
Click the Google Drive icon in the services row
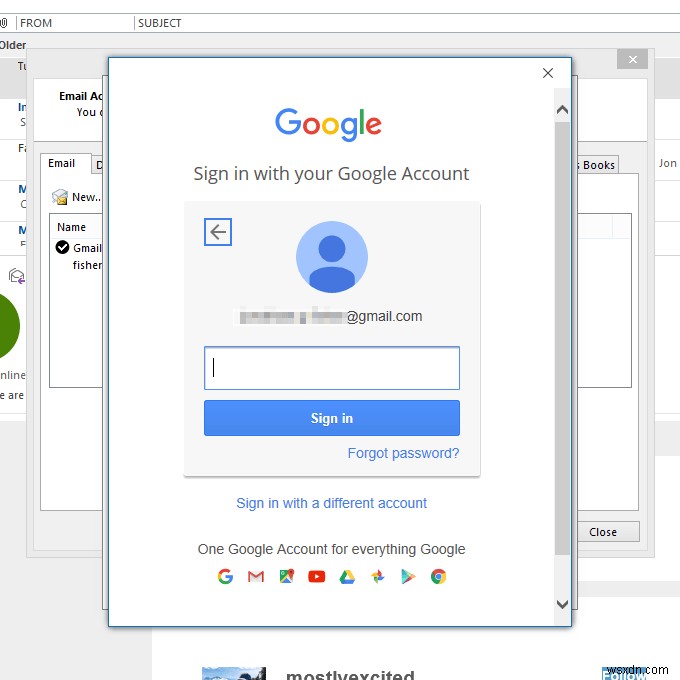tap(347, 576)
